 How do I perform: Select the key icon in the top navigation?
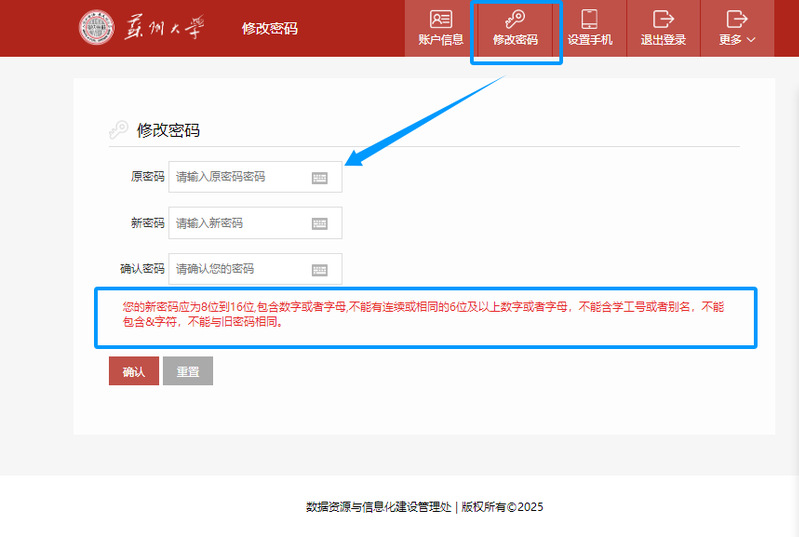pyautogui.click(x=515, y=19)
